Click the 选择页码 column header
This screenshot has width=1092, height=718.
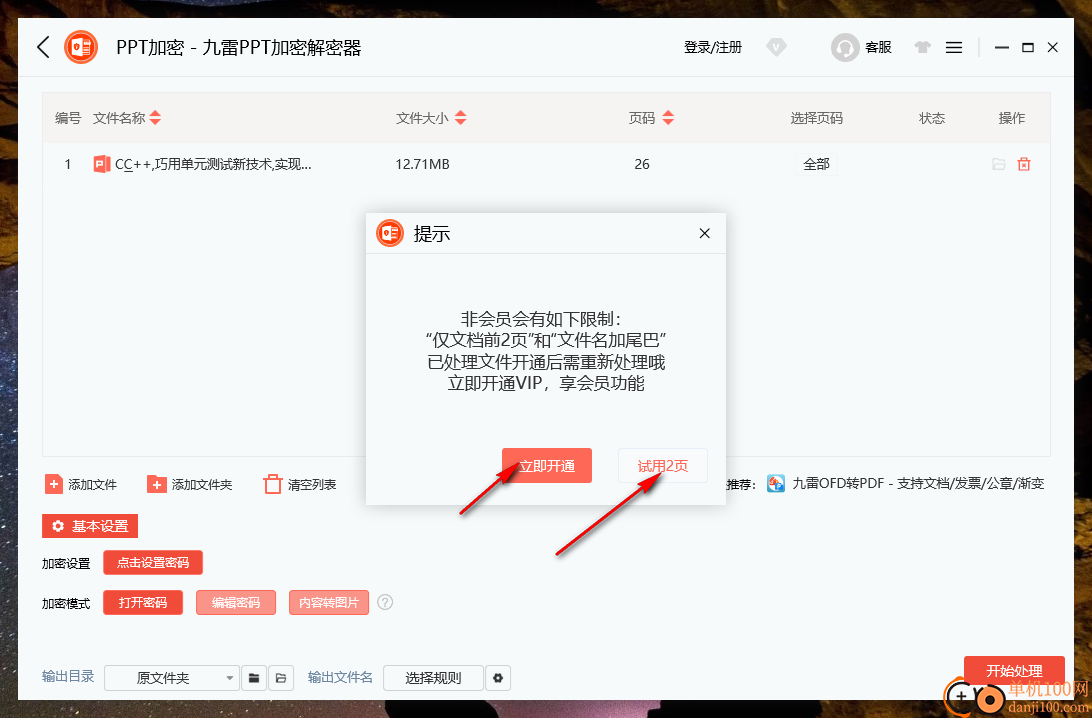tap(816, 118)
